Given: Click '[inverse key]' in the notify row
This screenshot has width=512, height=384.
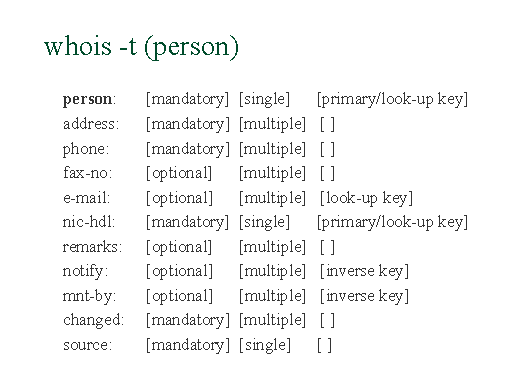Looking at the screenshot, I should (364, 271).
